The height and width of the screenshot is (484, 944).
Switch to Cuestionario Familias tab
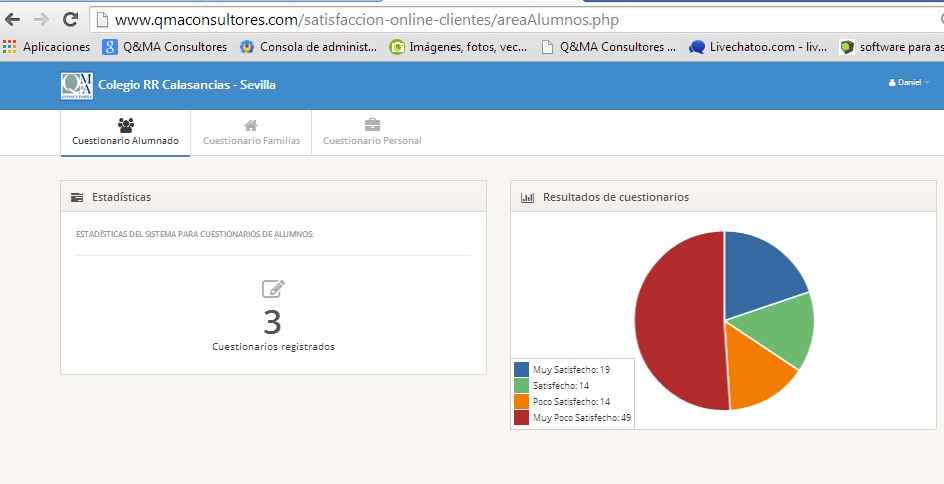[251, 132]
